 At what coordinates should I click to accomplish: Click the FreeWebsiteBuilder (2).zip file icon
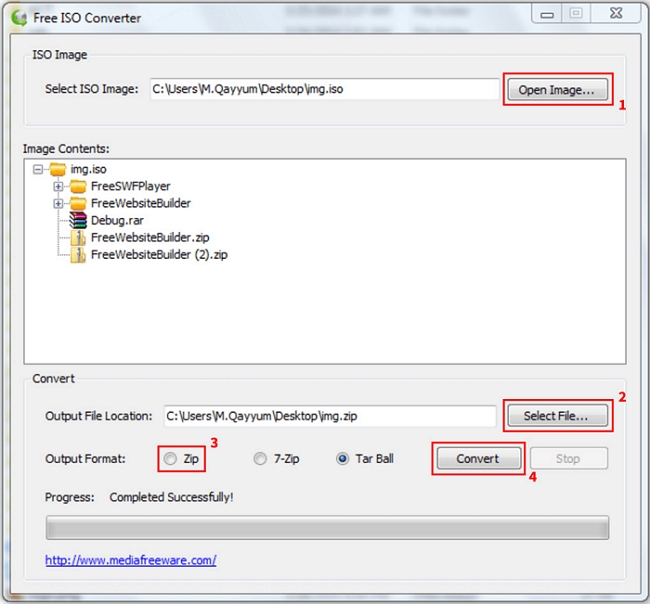click(x=80, y=254)
